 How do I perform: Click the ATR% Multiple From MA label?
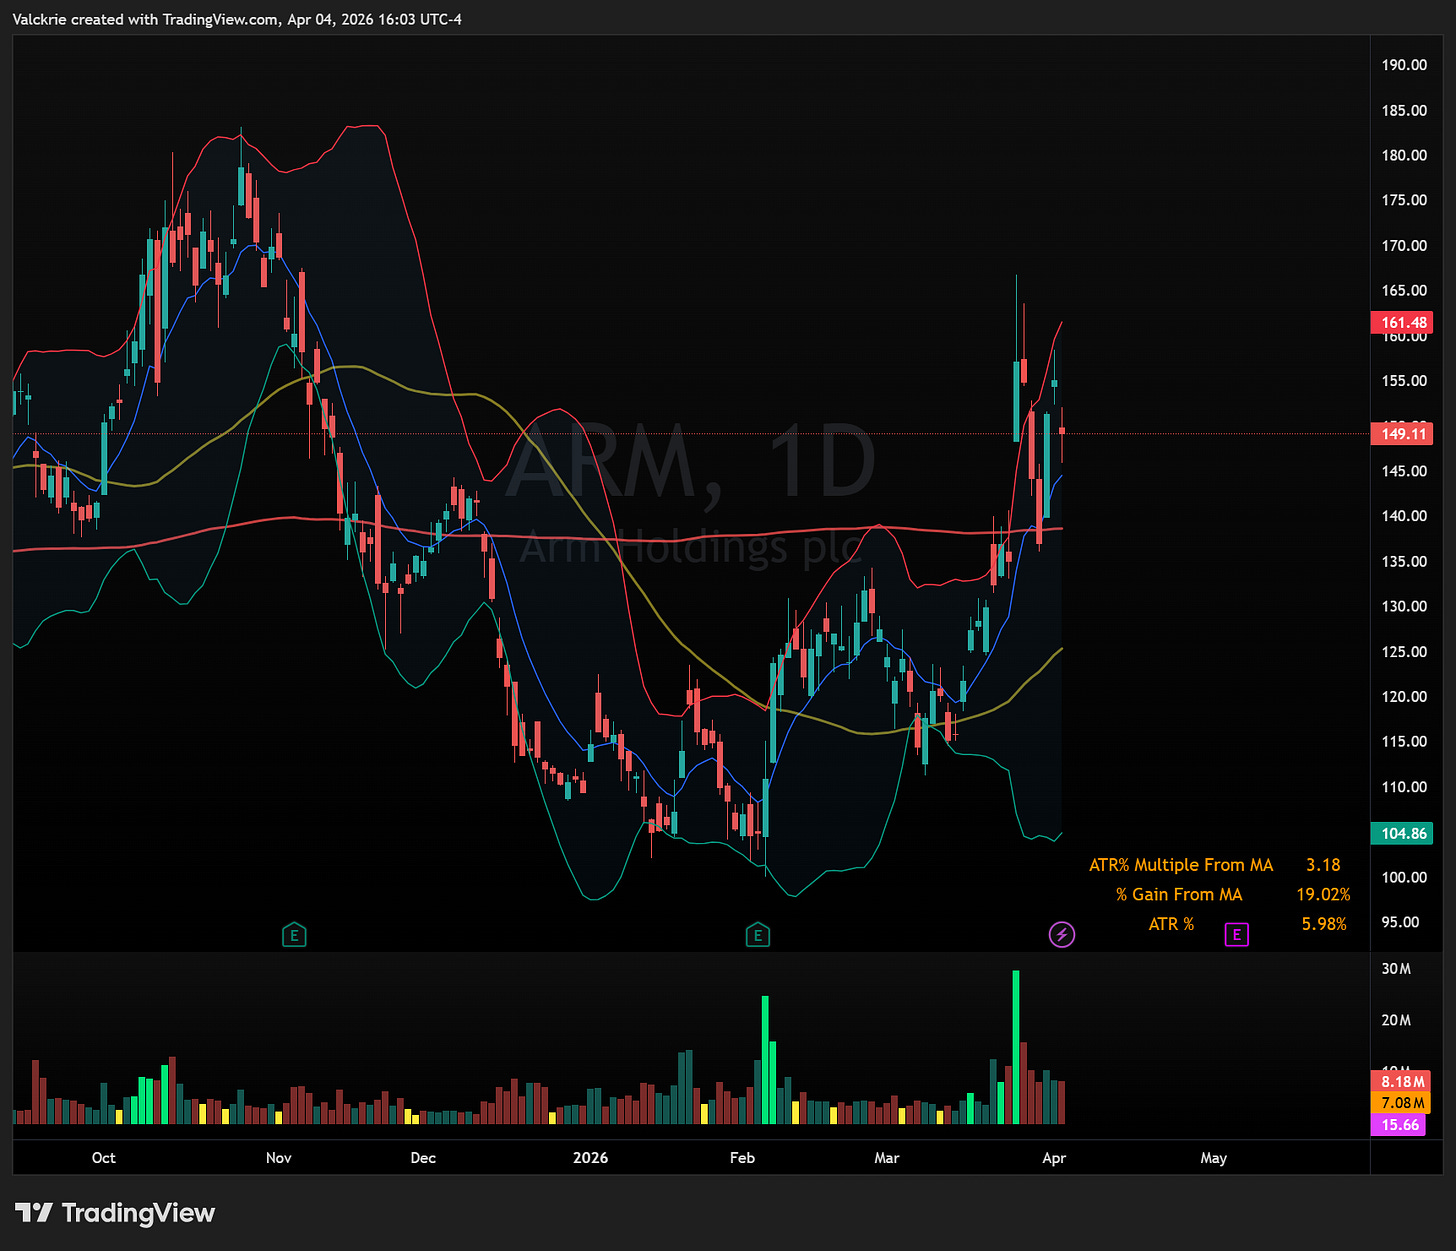pos(1181,865)
